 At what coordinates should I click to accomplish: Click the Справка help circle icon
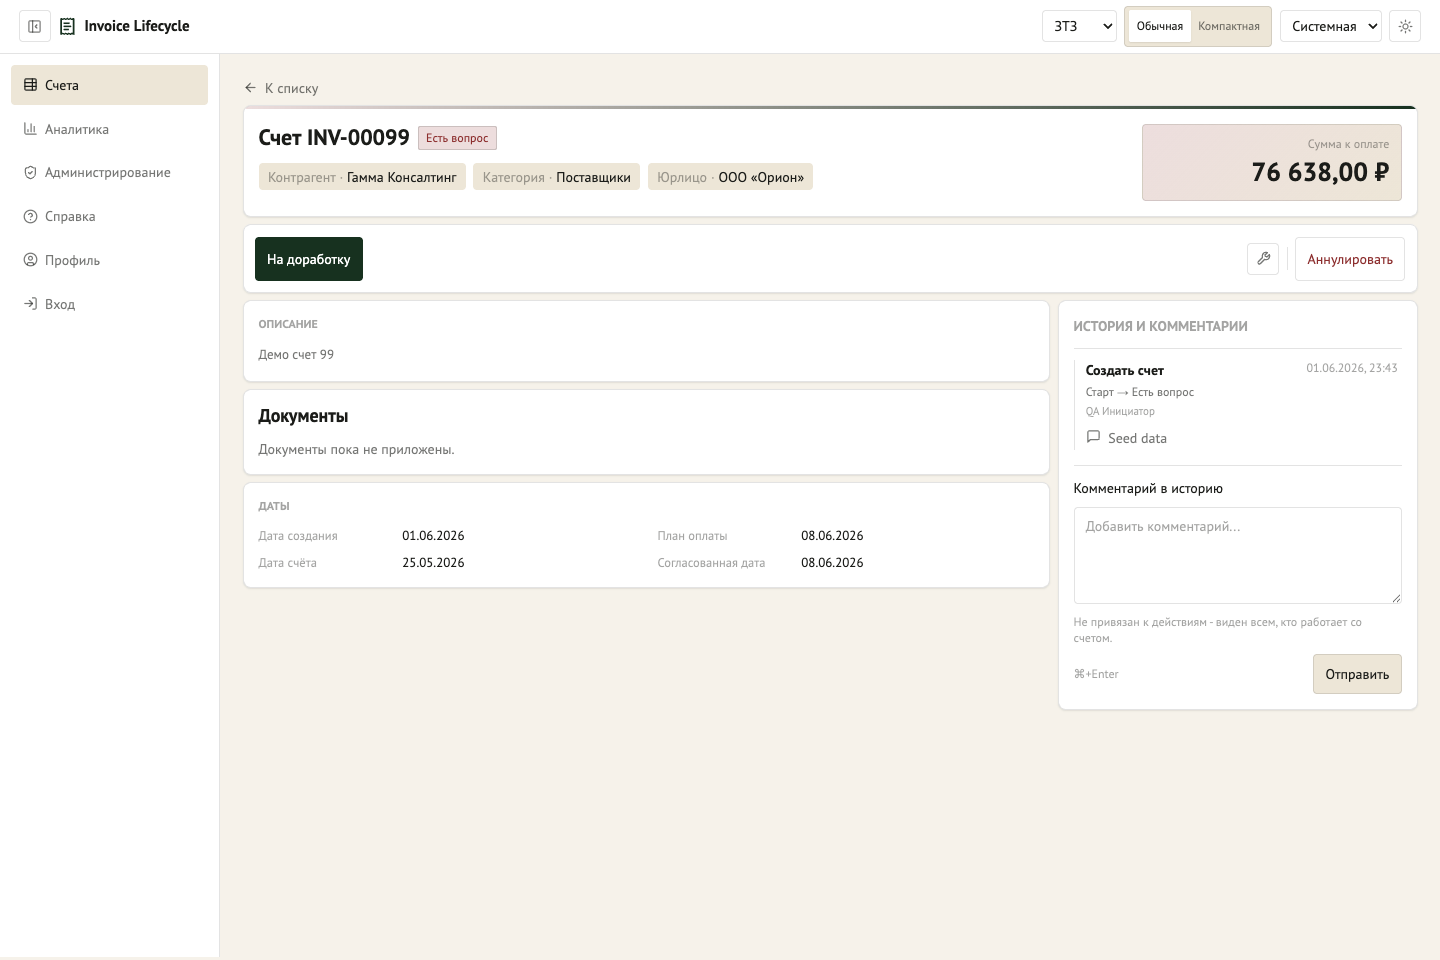tap(30, 216)
